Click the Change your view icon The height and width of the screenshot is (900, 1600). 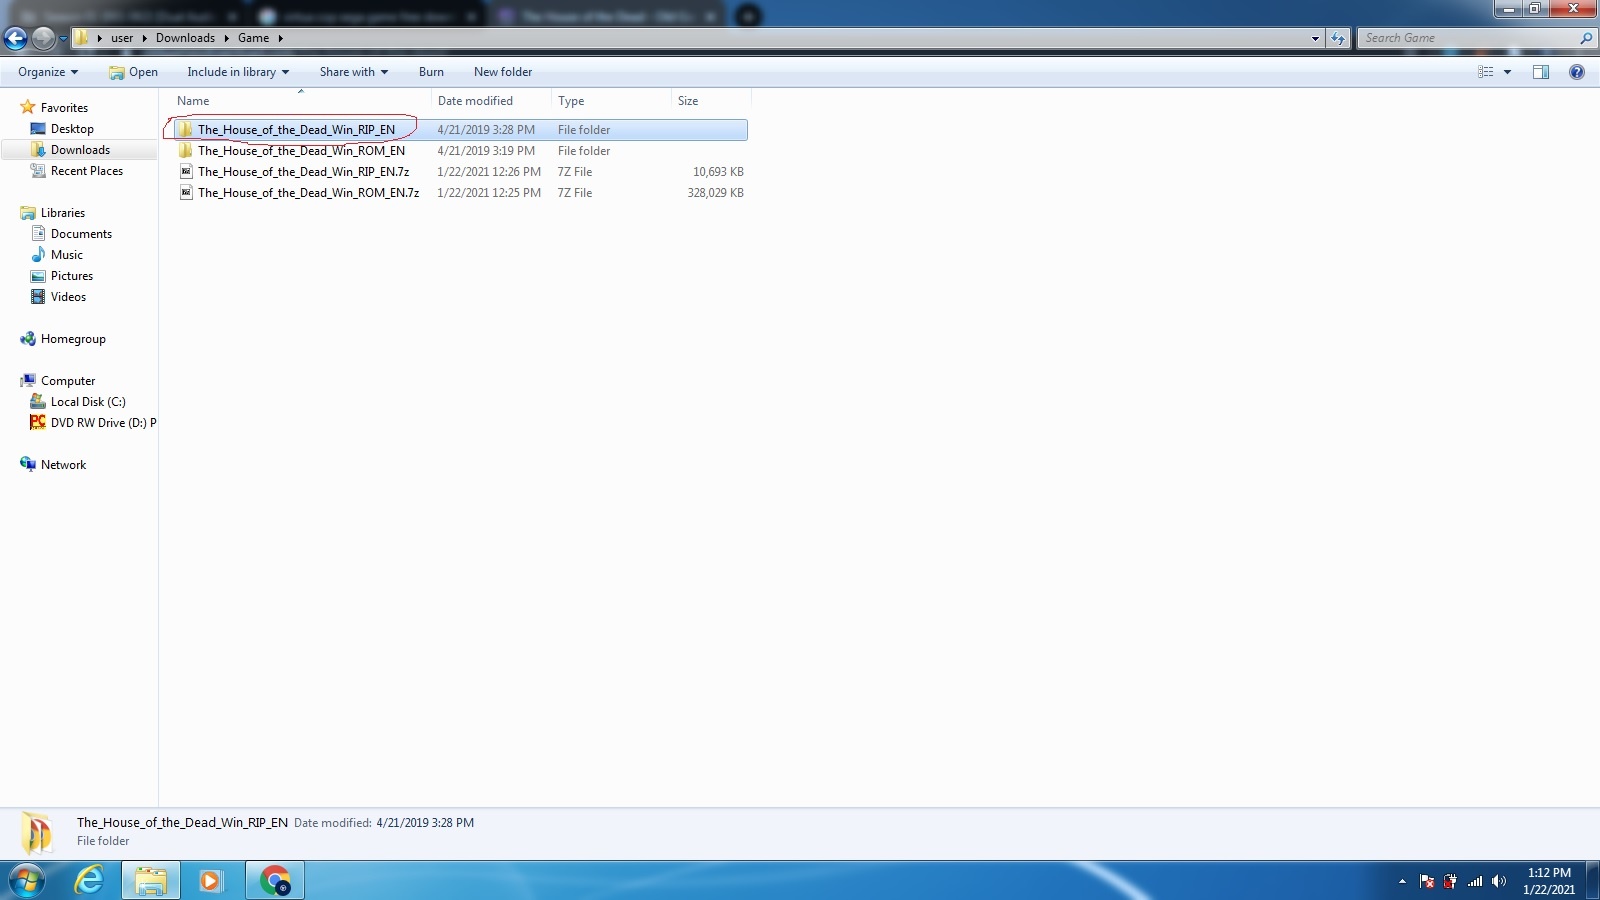[1486, 72]
